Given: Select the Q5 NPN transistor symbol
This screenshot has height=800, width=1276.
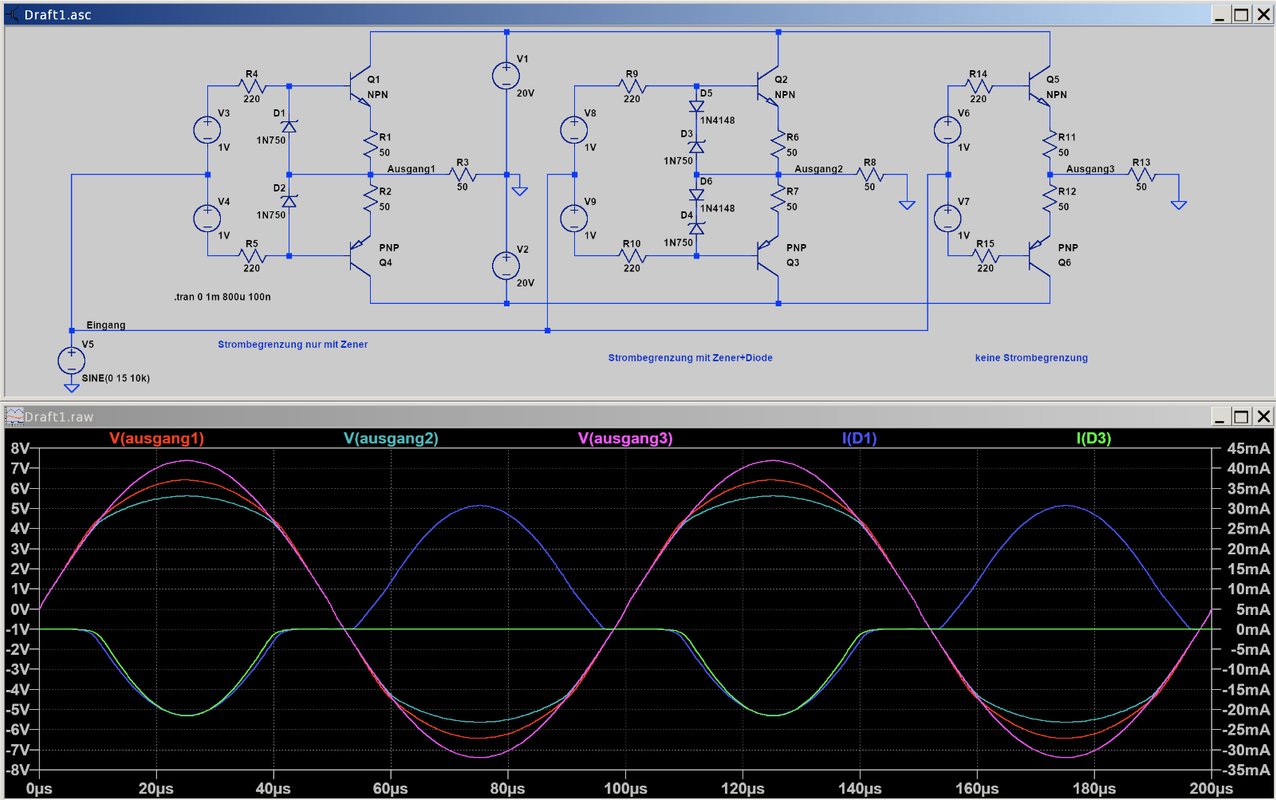Looking at the screenshot, I should (x=1039, y=86).
